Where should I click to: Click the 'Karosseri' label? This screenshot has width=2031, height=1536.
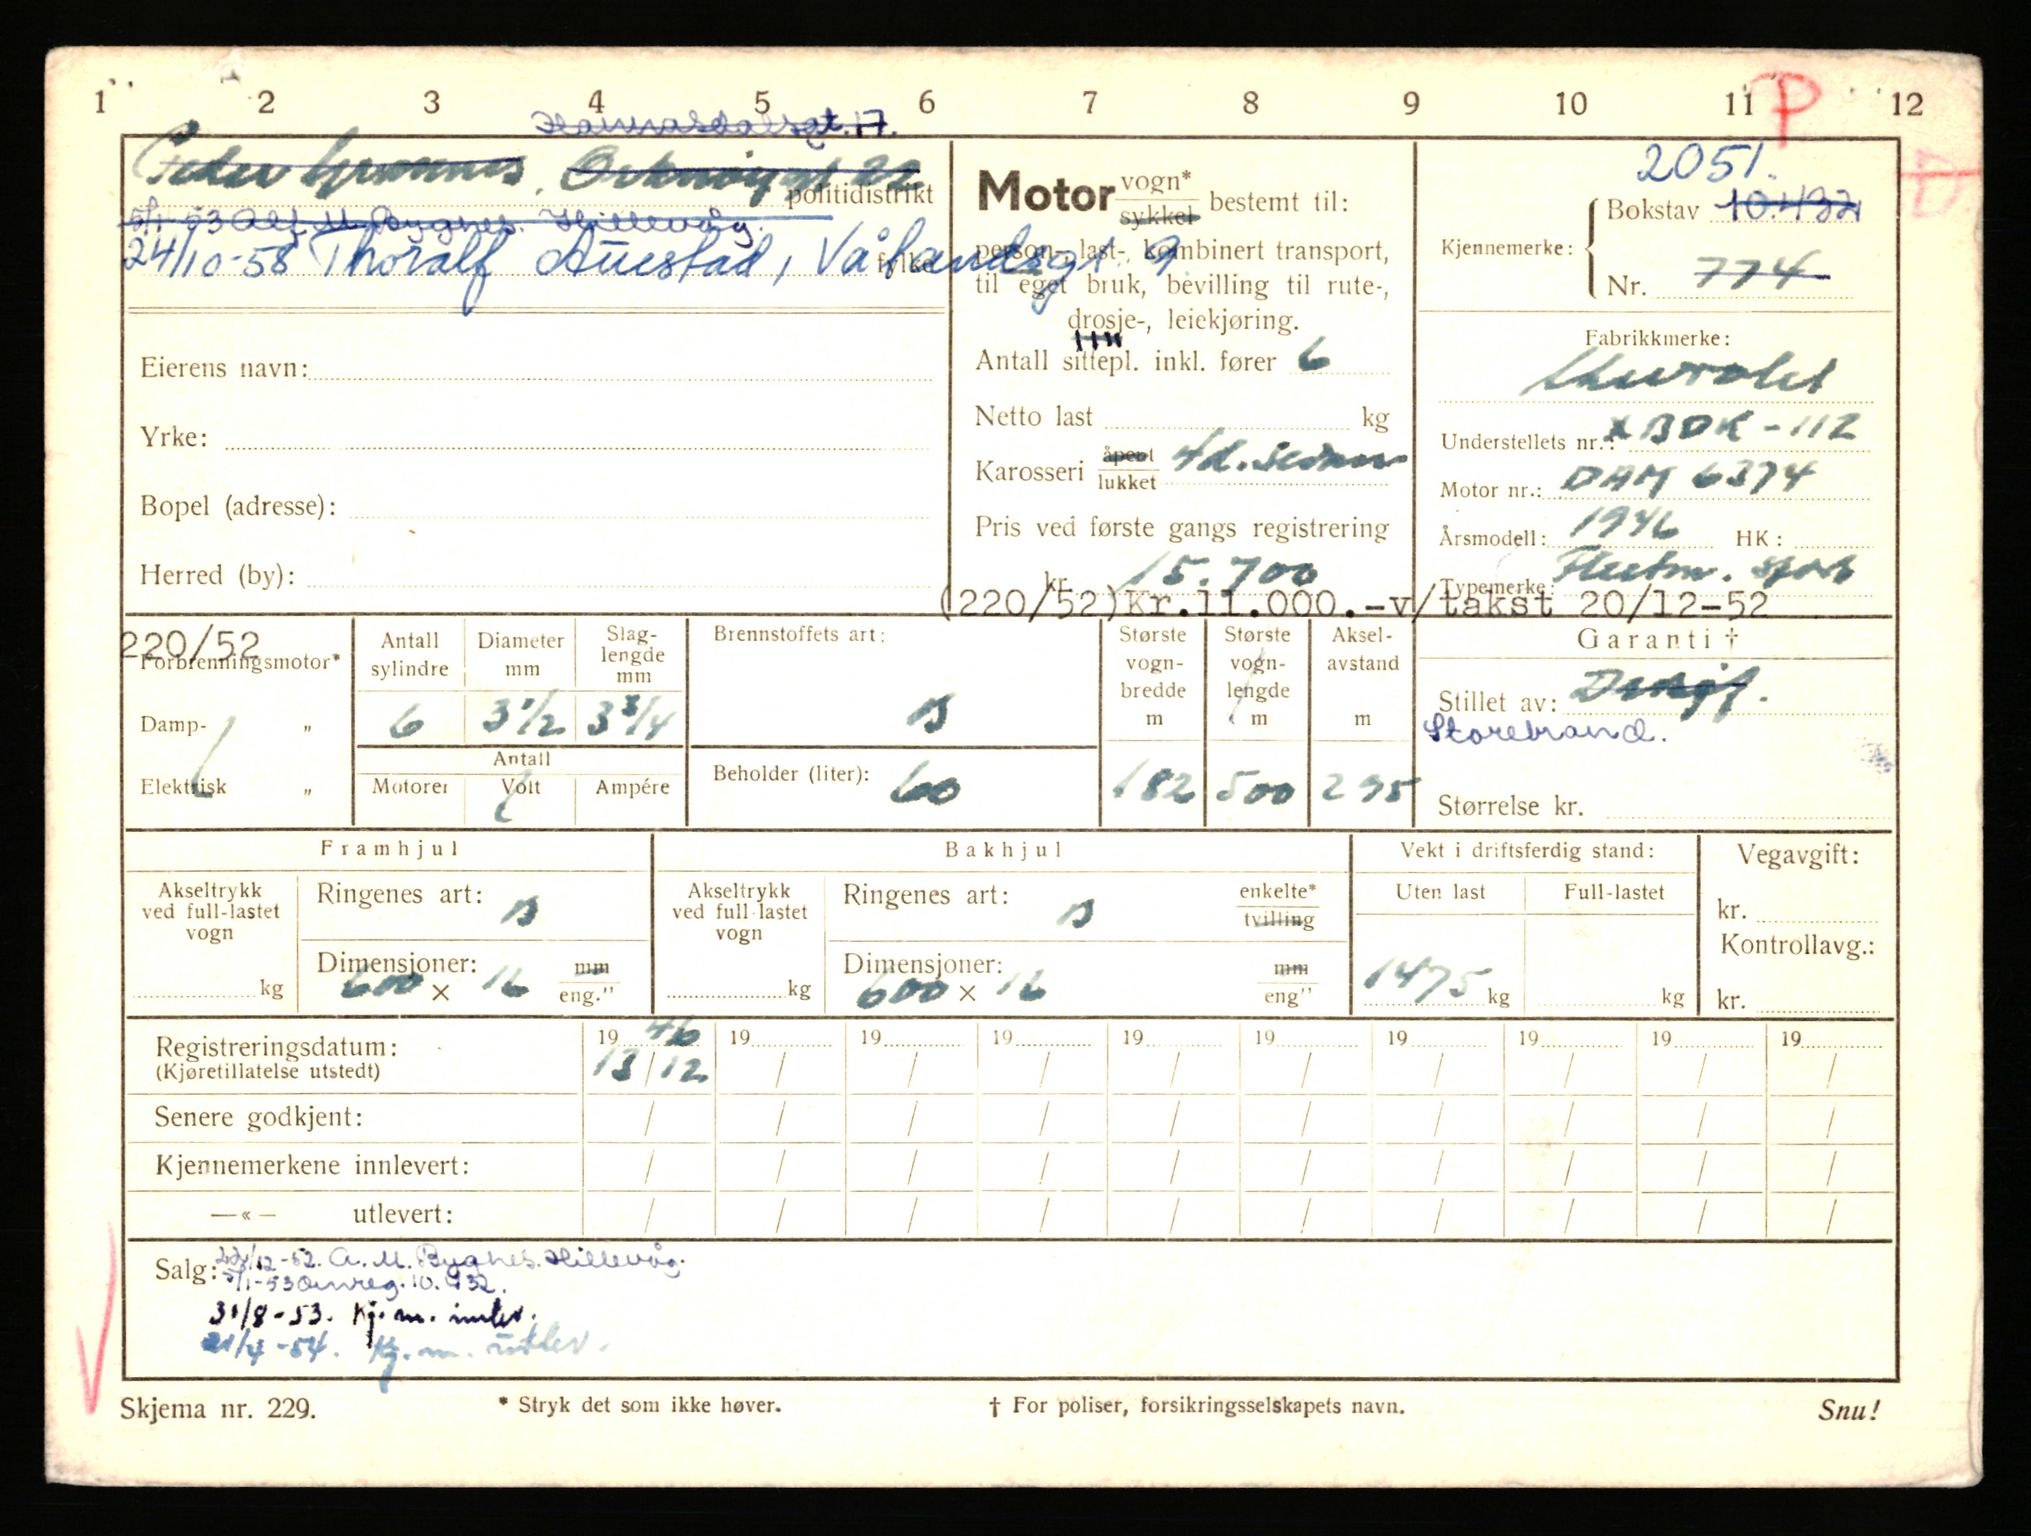pyautogui.click(x=1029, y=471)
